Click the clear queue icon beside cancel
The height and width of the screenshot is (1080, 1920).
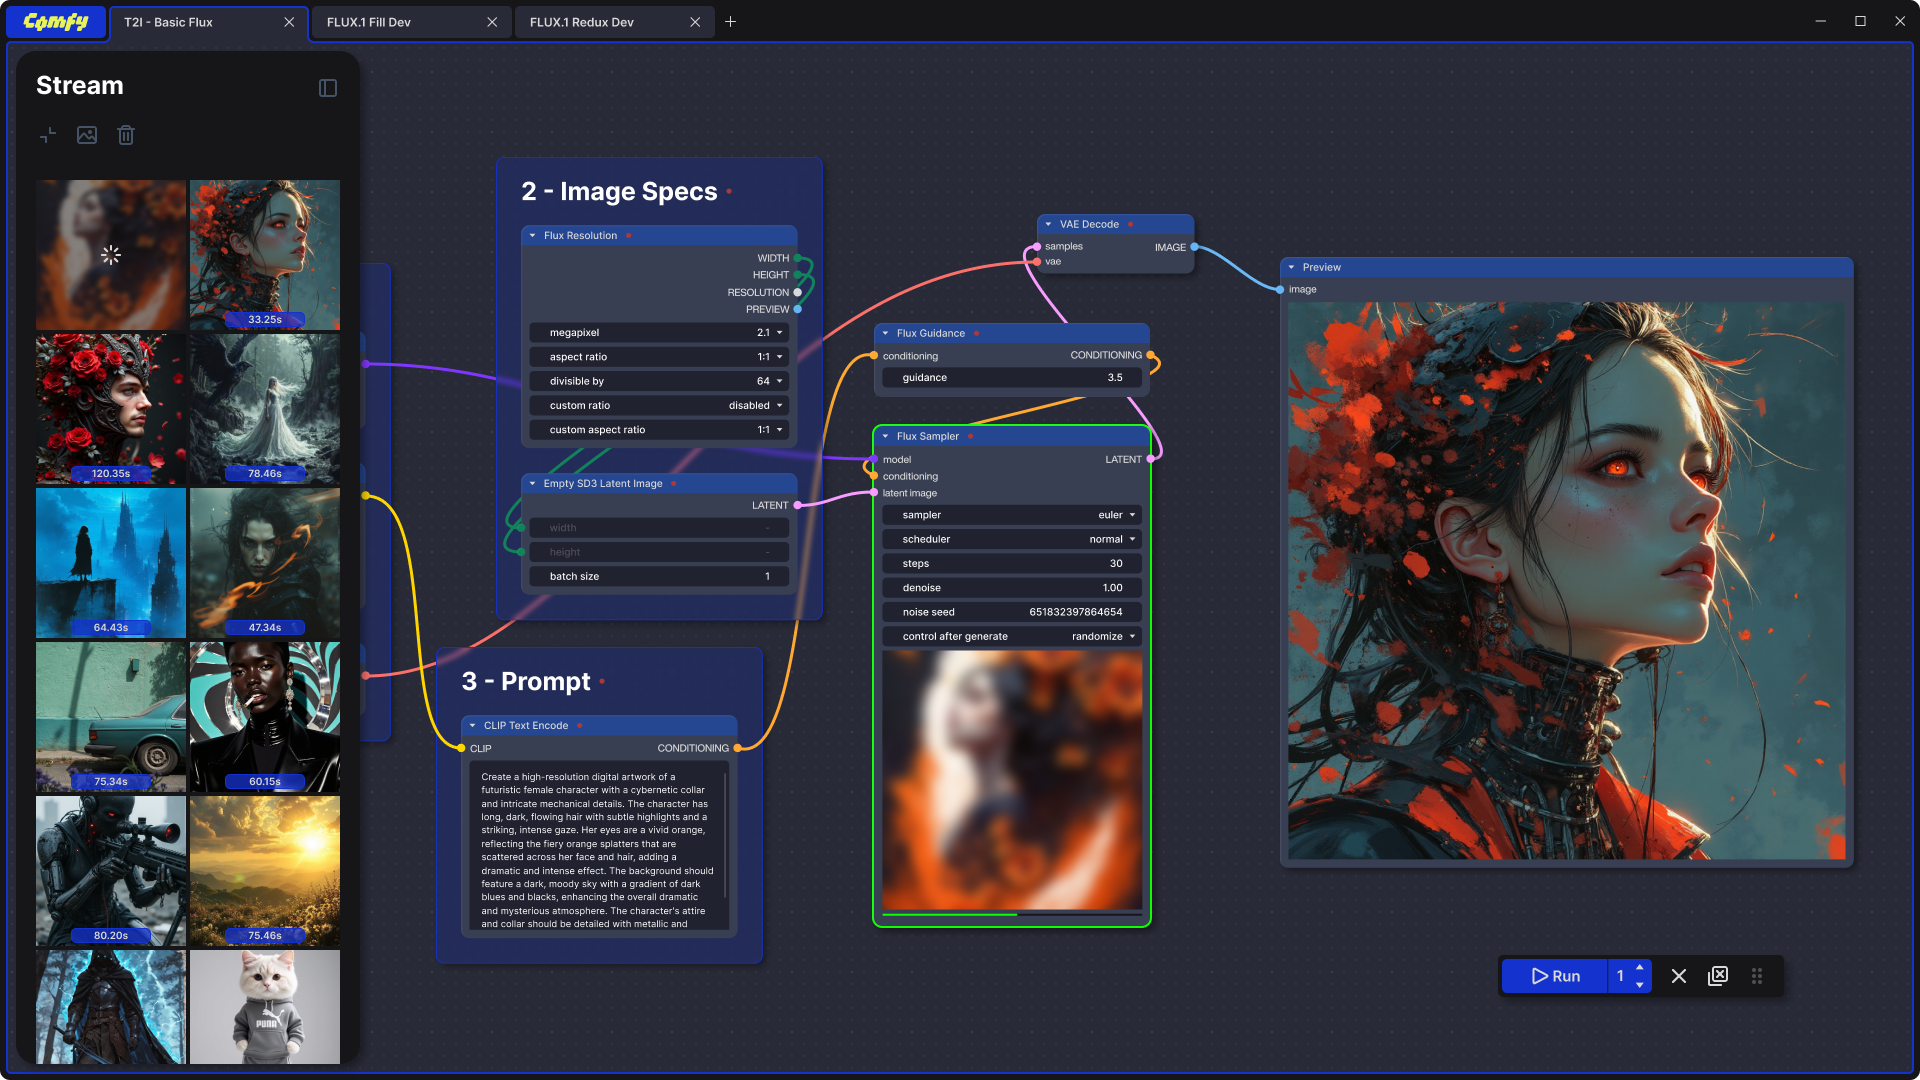(1718, 976)
